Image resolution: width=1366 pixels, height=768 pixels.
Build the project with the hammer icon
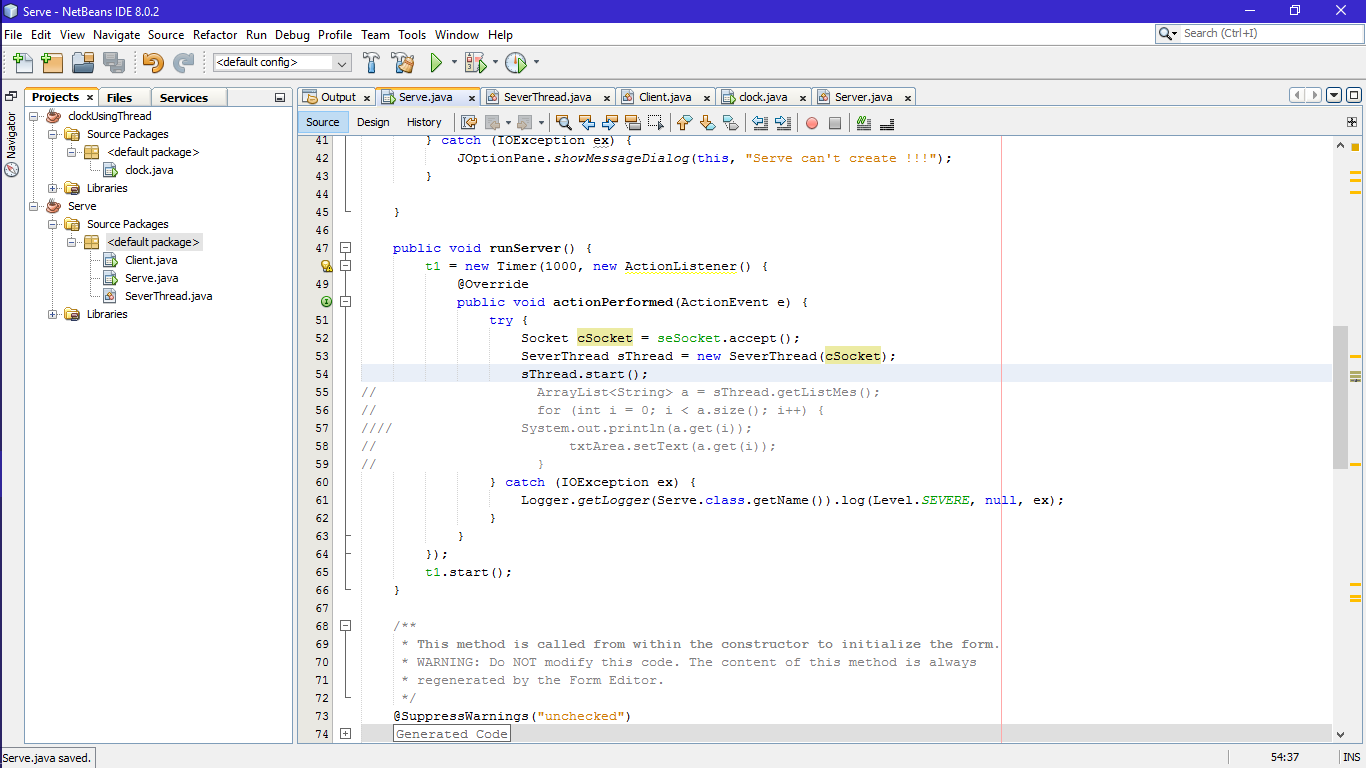click(x=371, y=62)
